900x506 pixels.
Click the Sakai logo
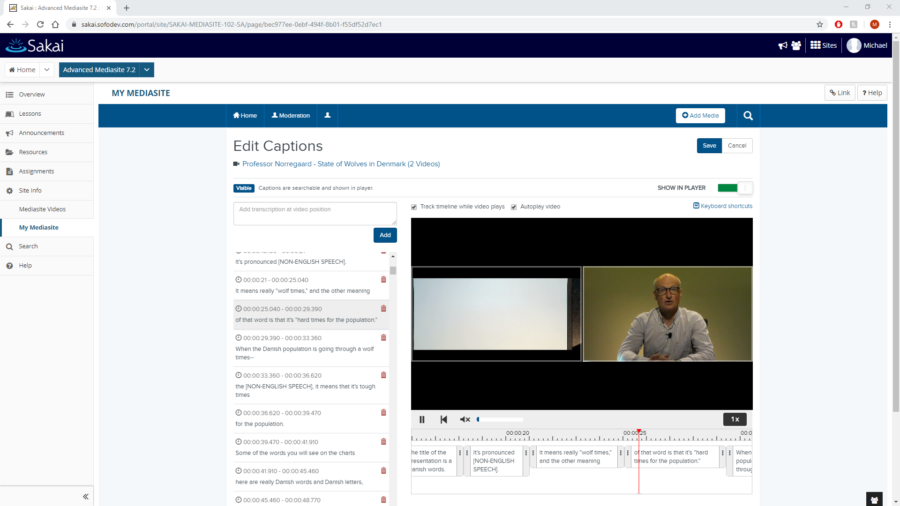pyautogui.click(x=34, y=45)
